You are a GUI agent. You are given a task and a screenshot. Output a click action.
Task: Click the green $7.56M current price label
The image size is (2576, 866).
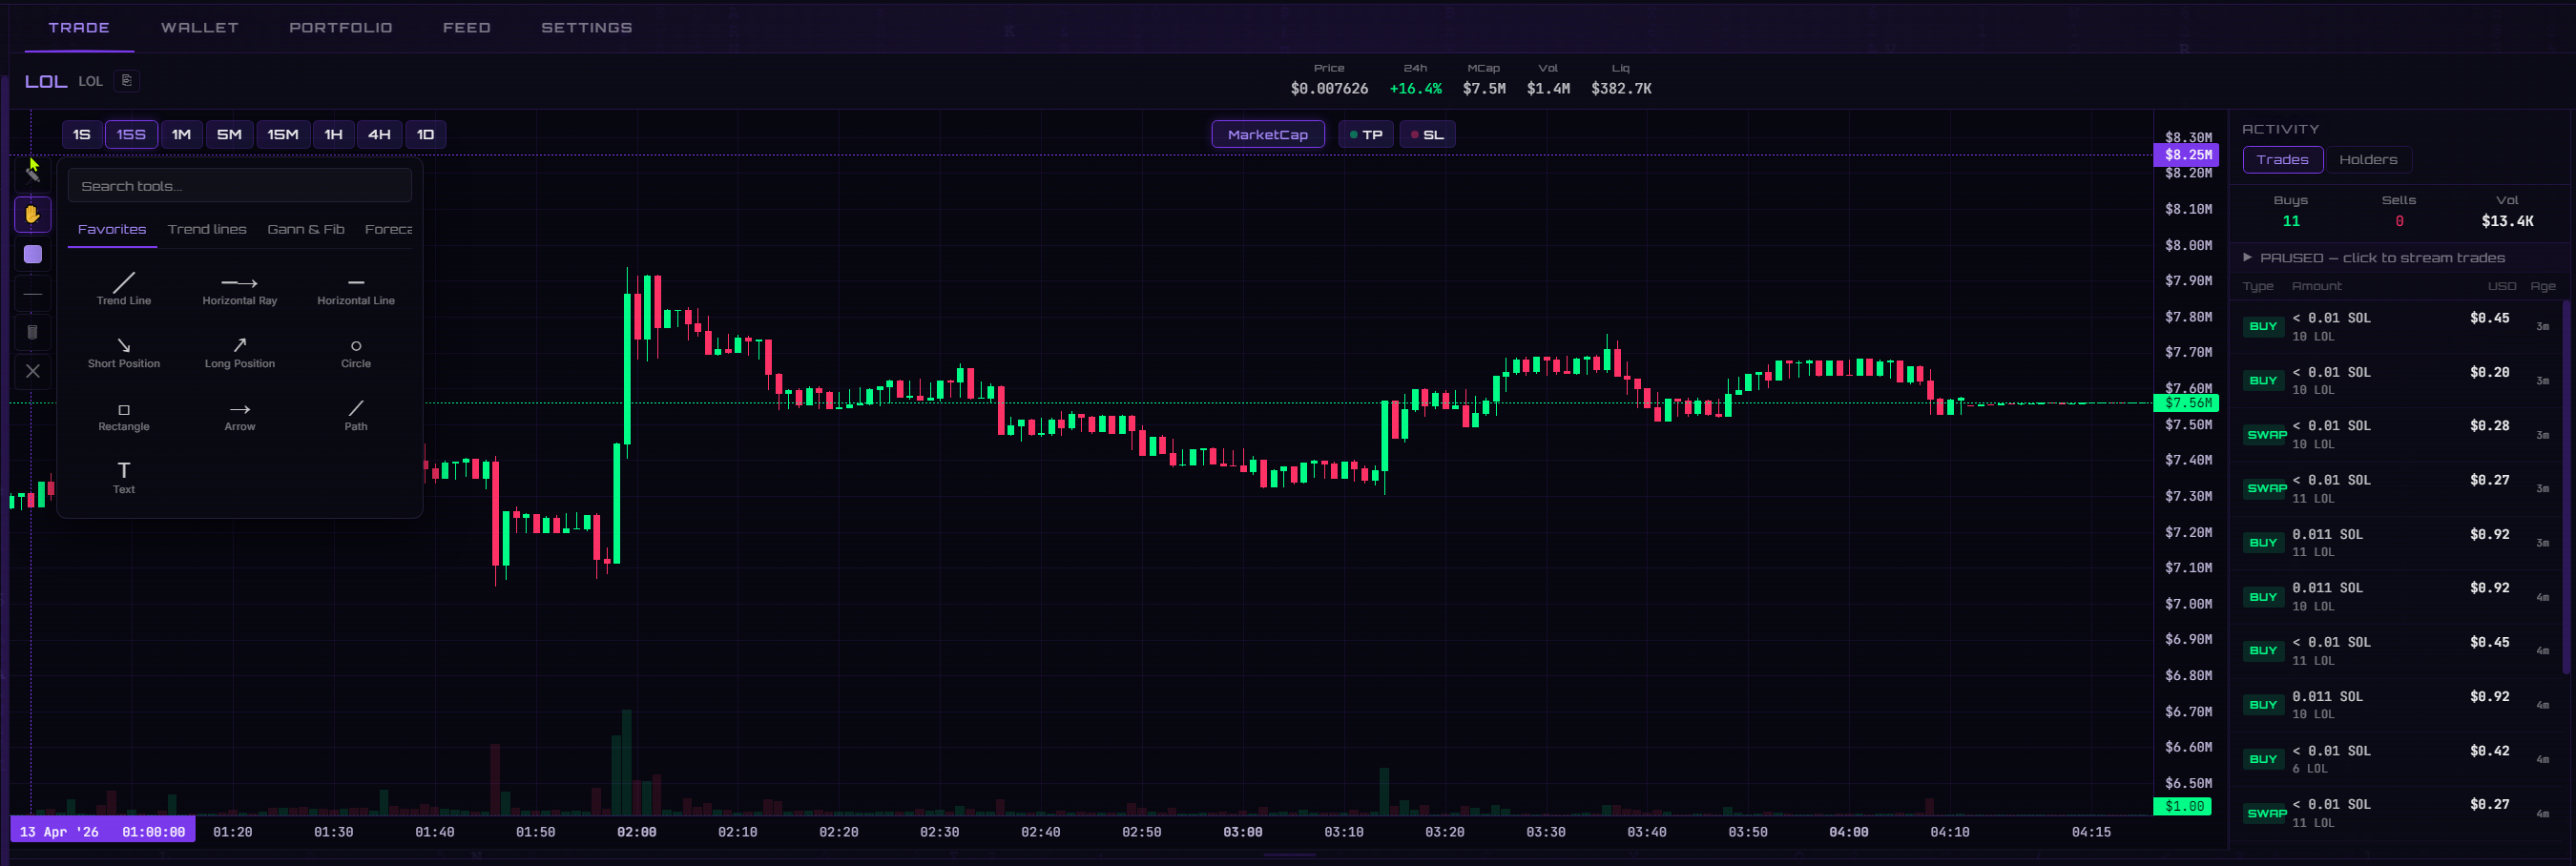click(x=2186, y=403)
